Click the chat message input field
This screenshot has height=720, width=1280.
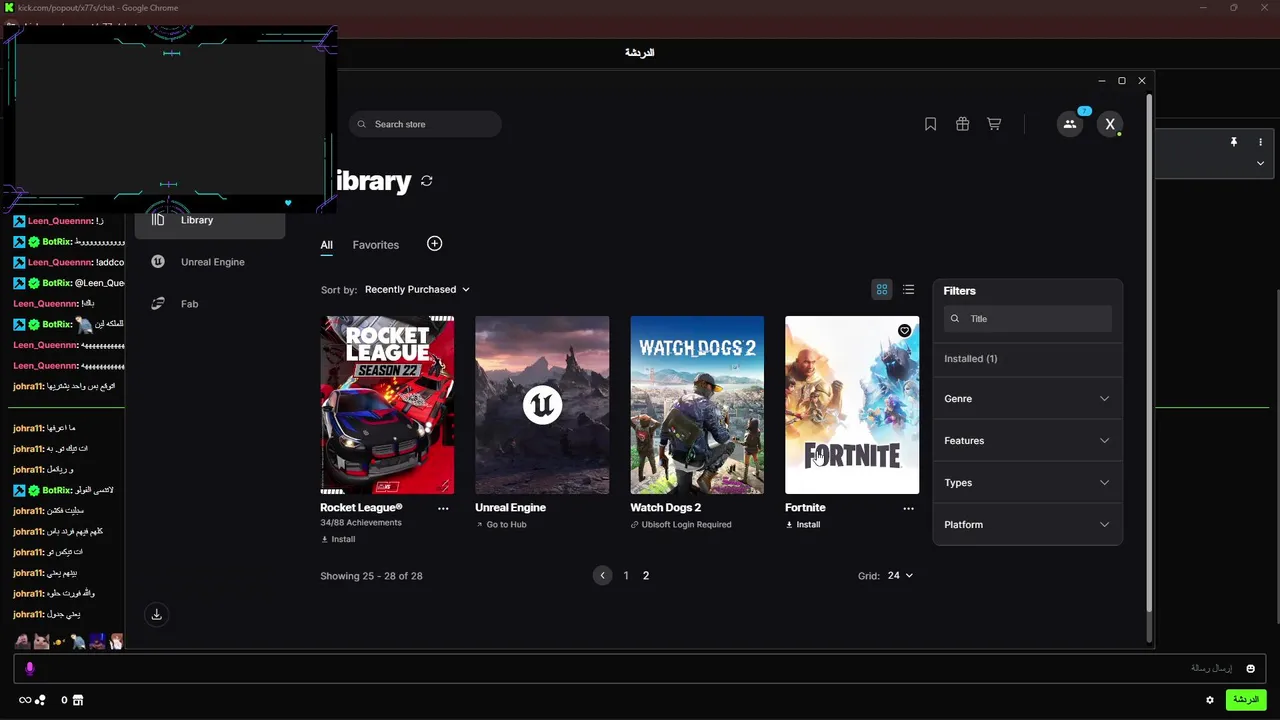point(640,668)
